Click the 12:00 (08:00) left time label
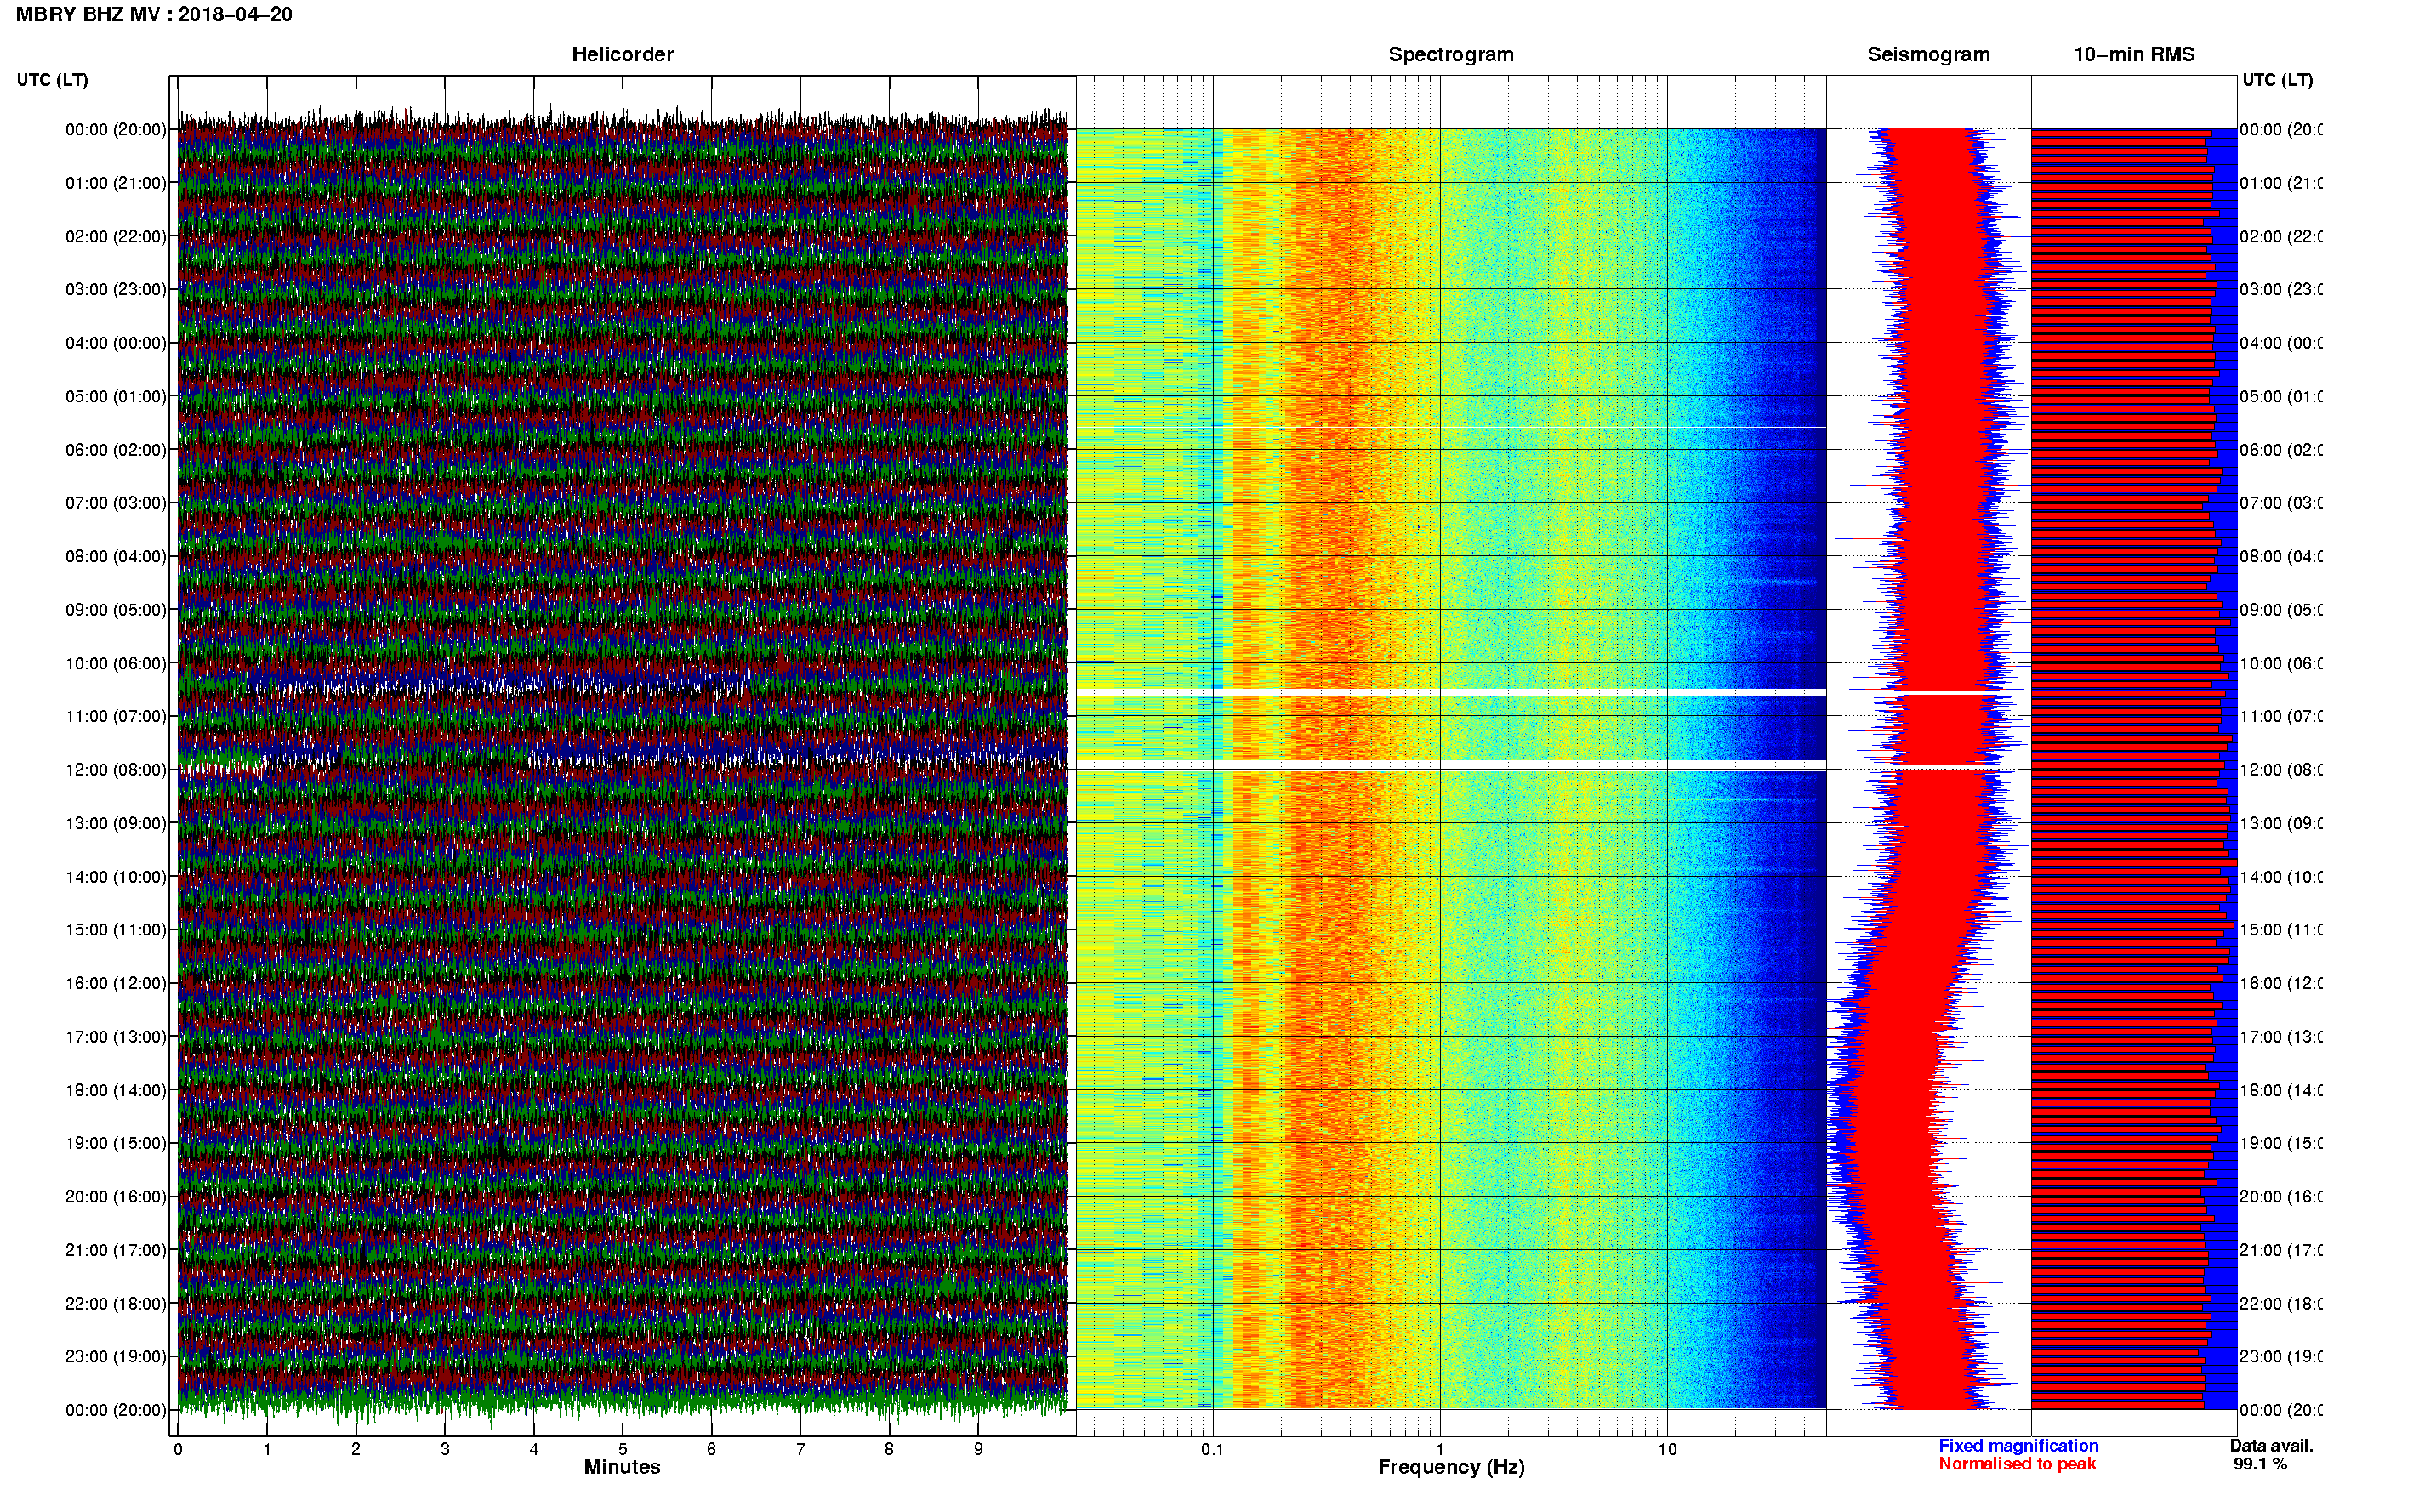 click(x=116, y=770)
